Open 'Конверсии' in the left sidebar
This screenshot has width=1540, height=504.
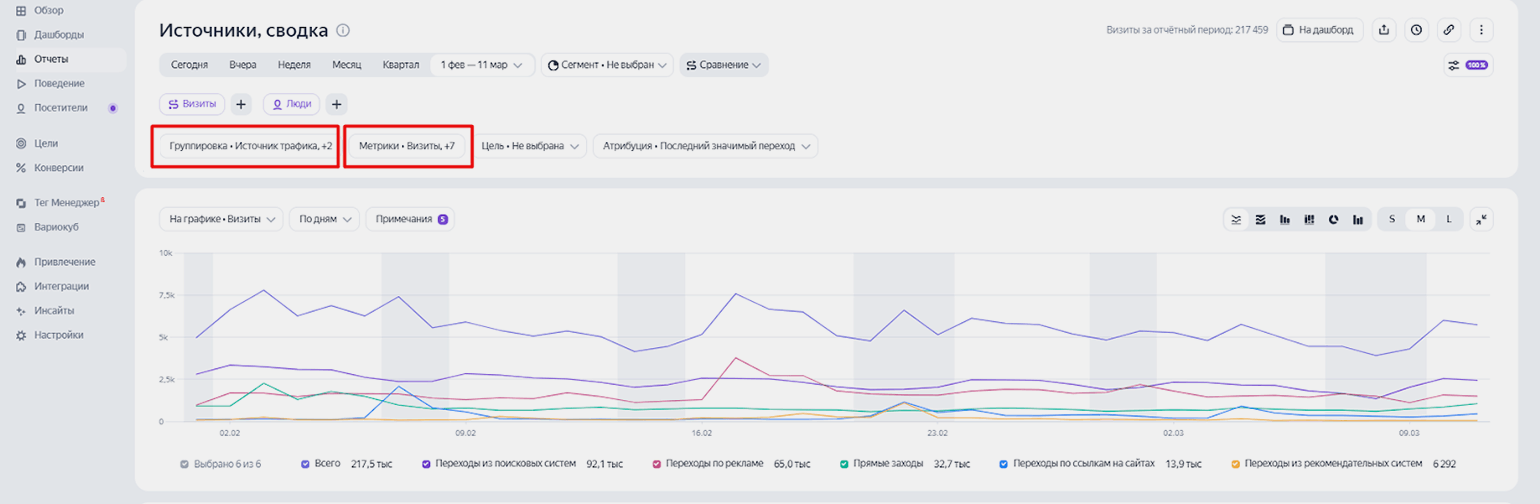tap(58, 168)
